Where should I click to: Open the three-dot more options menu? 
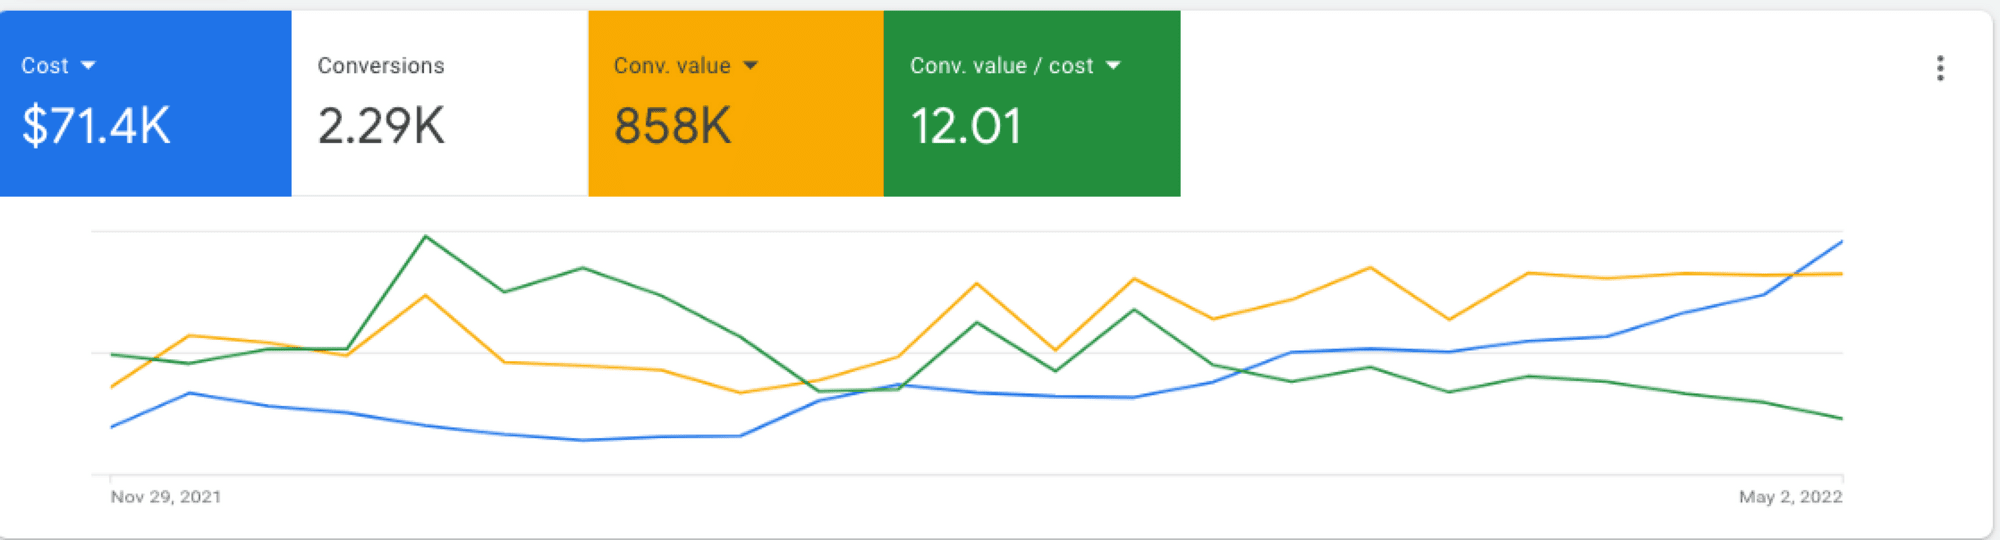(x=1940, y=68)
